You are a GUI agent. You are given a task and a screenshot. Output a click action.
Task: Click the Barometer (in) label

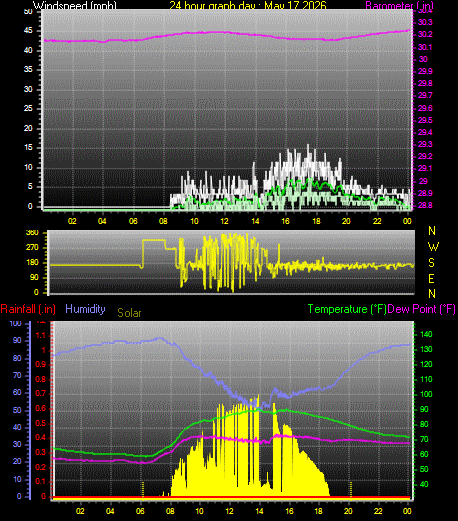399,6
